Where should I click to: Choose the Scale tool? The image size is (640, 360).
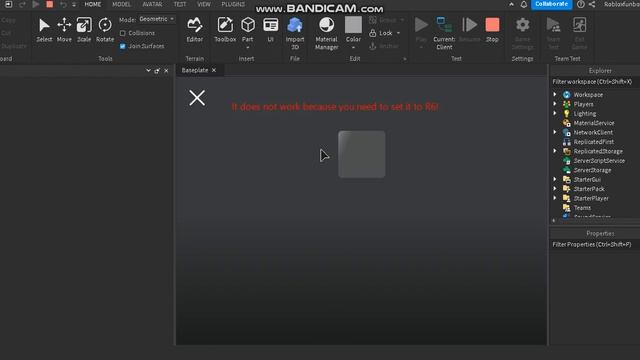(84, 30)
